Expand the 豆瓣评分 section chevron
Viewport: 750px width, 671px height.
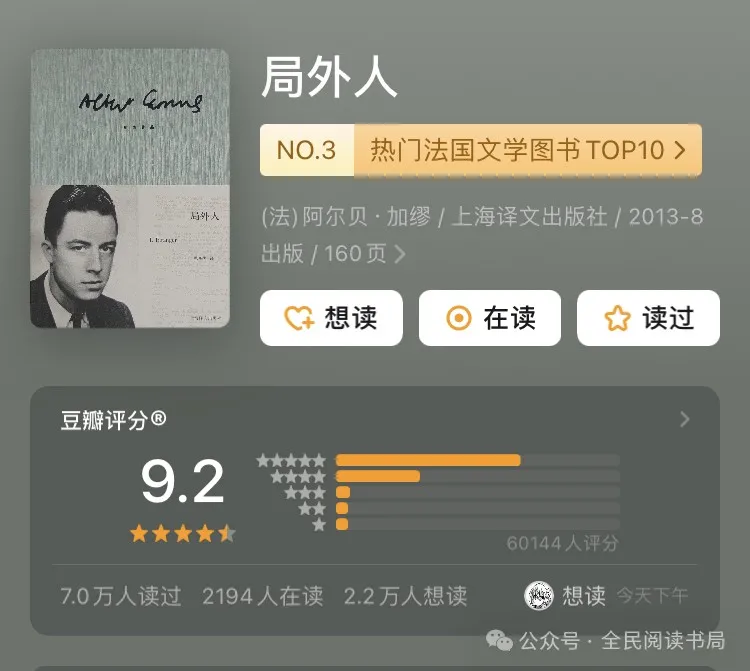(x=685, y=419)
